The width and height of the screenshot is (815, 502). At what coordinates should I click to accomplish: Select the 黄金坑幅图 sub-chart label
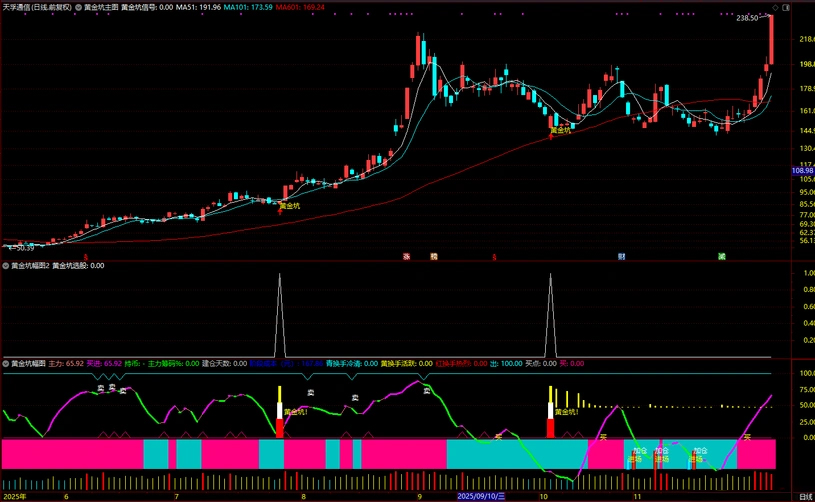click(x=28, y=363)
